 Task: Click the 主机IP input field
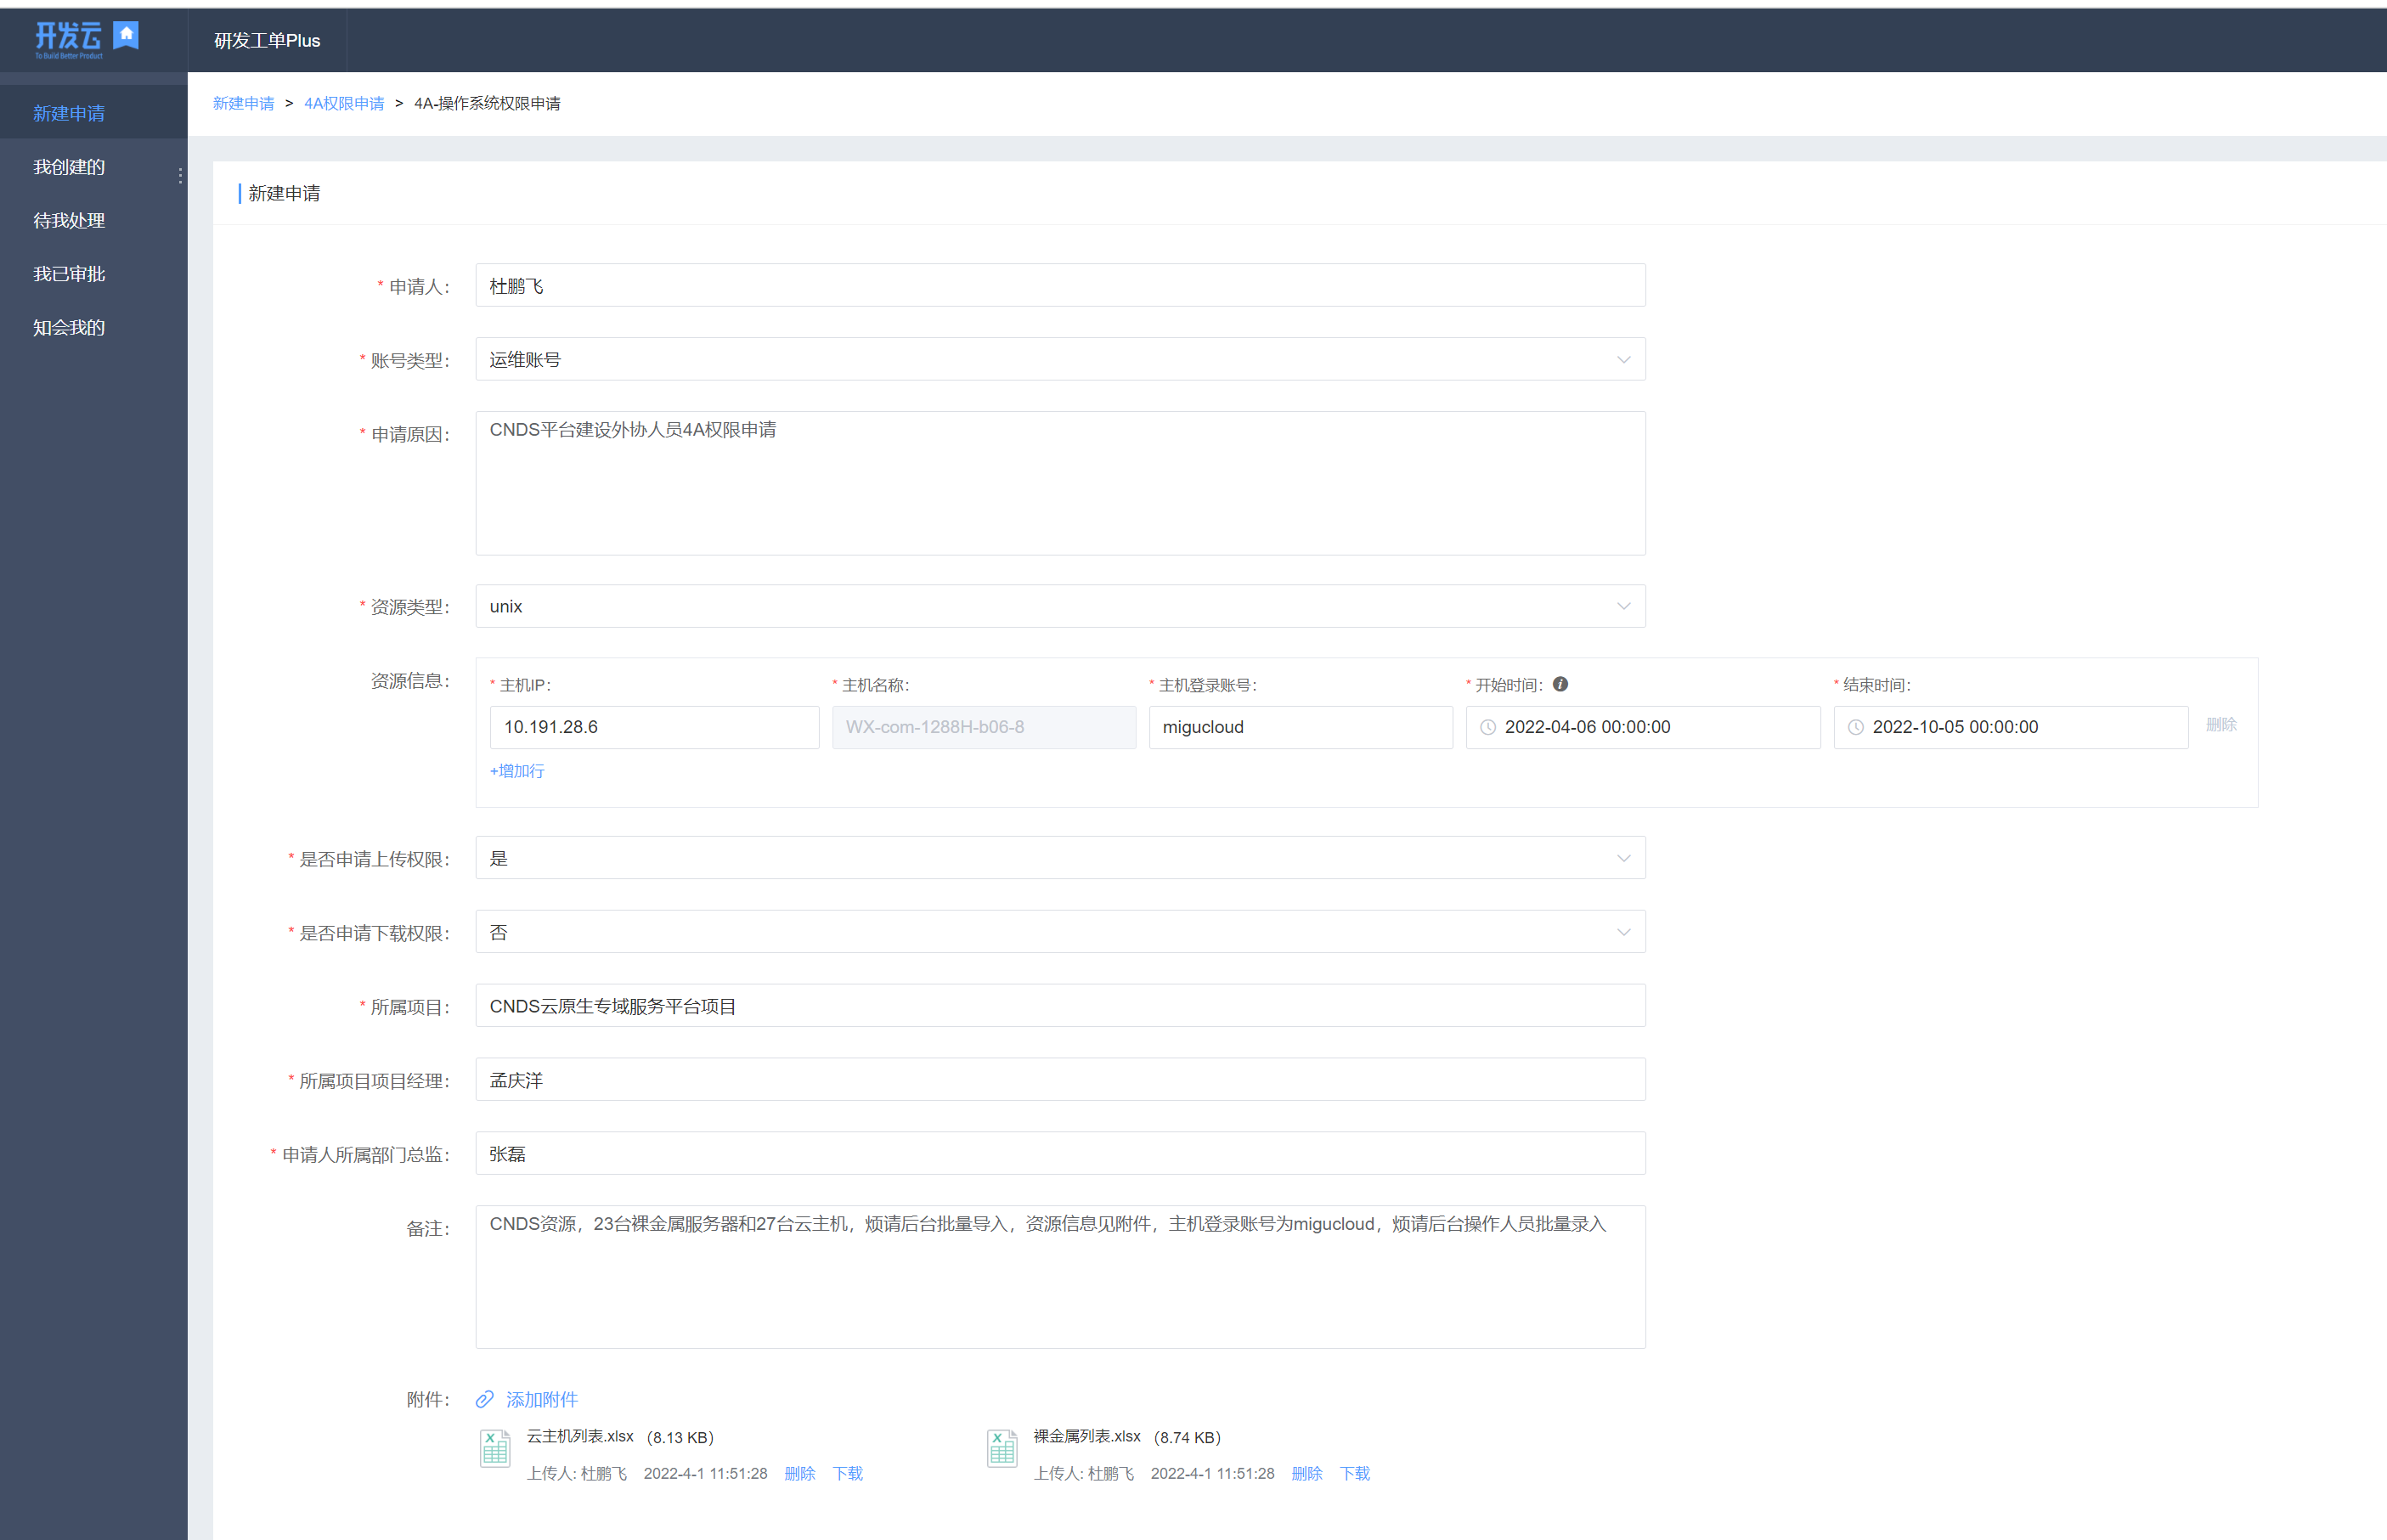[x=654, y=728]
